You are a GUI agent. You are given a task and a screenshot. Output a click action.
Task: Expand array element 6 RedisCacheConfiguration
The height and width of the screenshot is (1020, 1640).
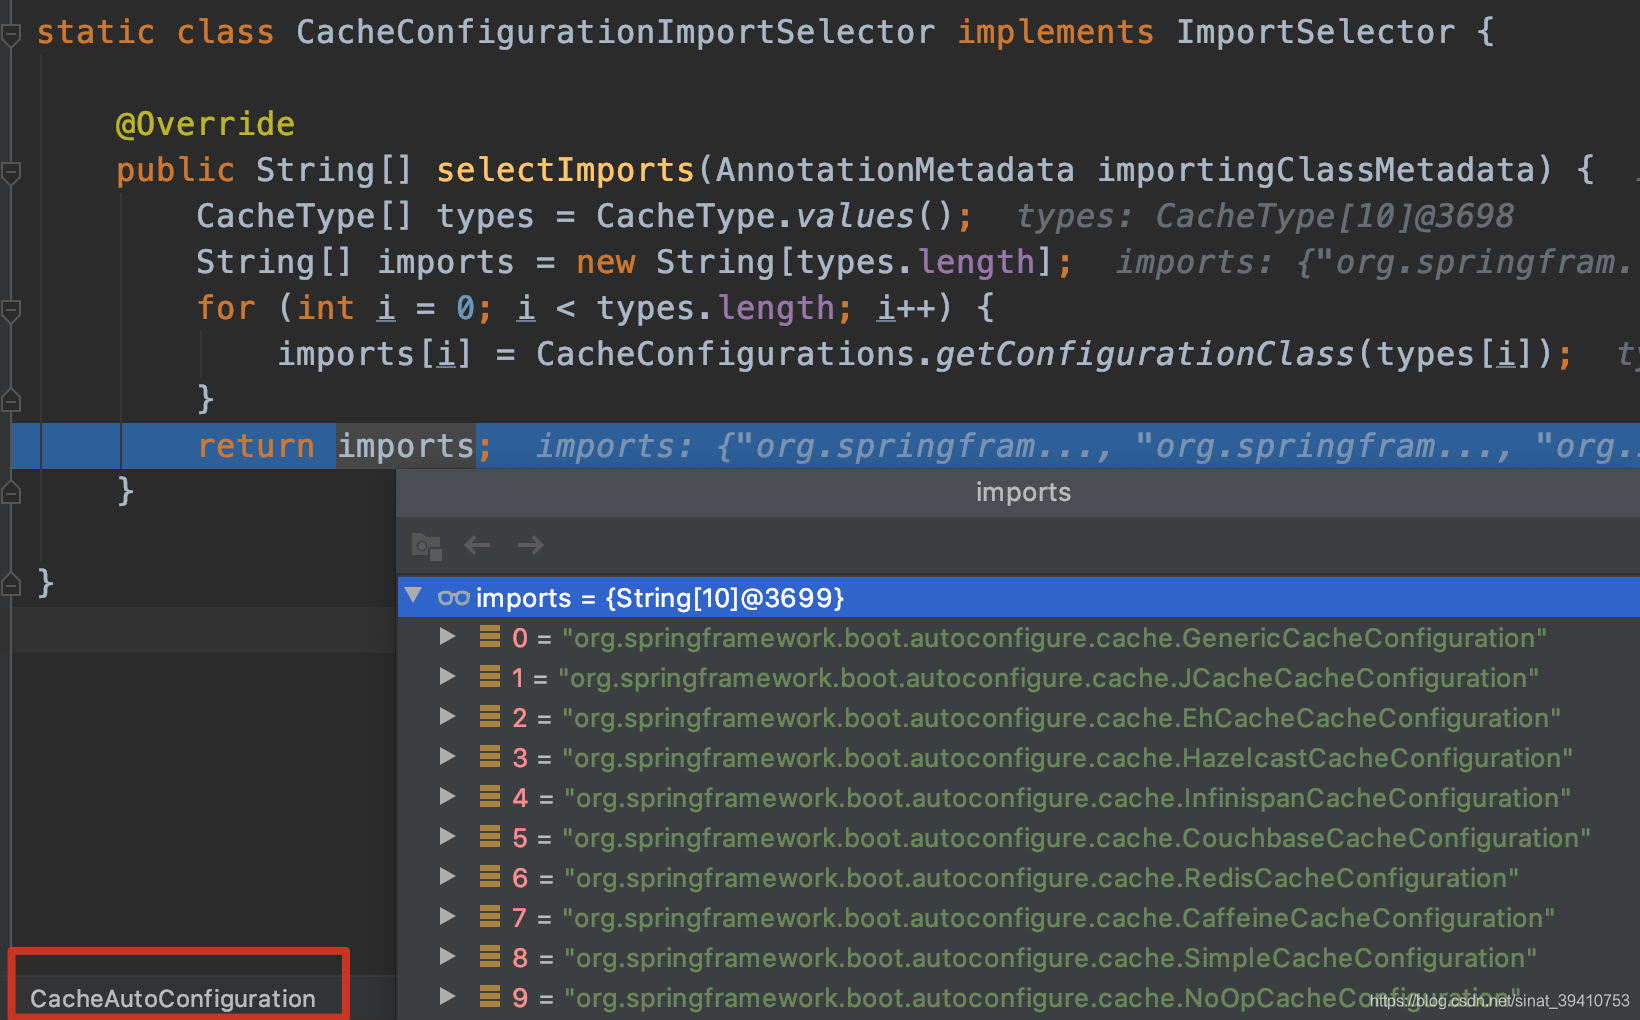pyautogui.click(x=447, y=877)
